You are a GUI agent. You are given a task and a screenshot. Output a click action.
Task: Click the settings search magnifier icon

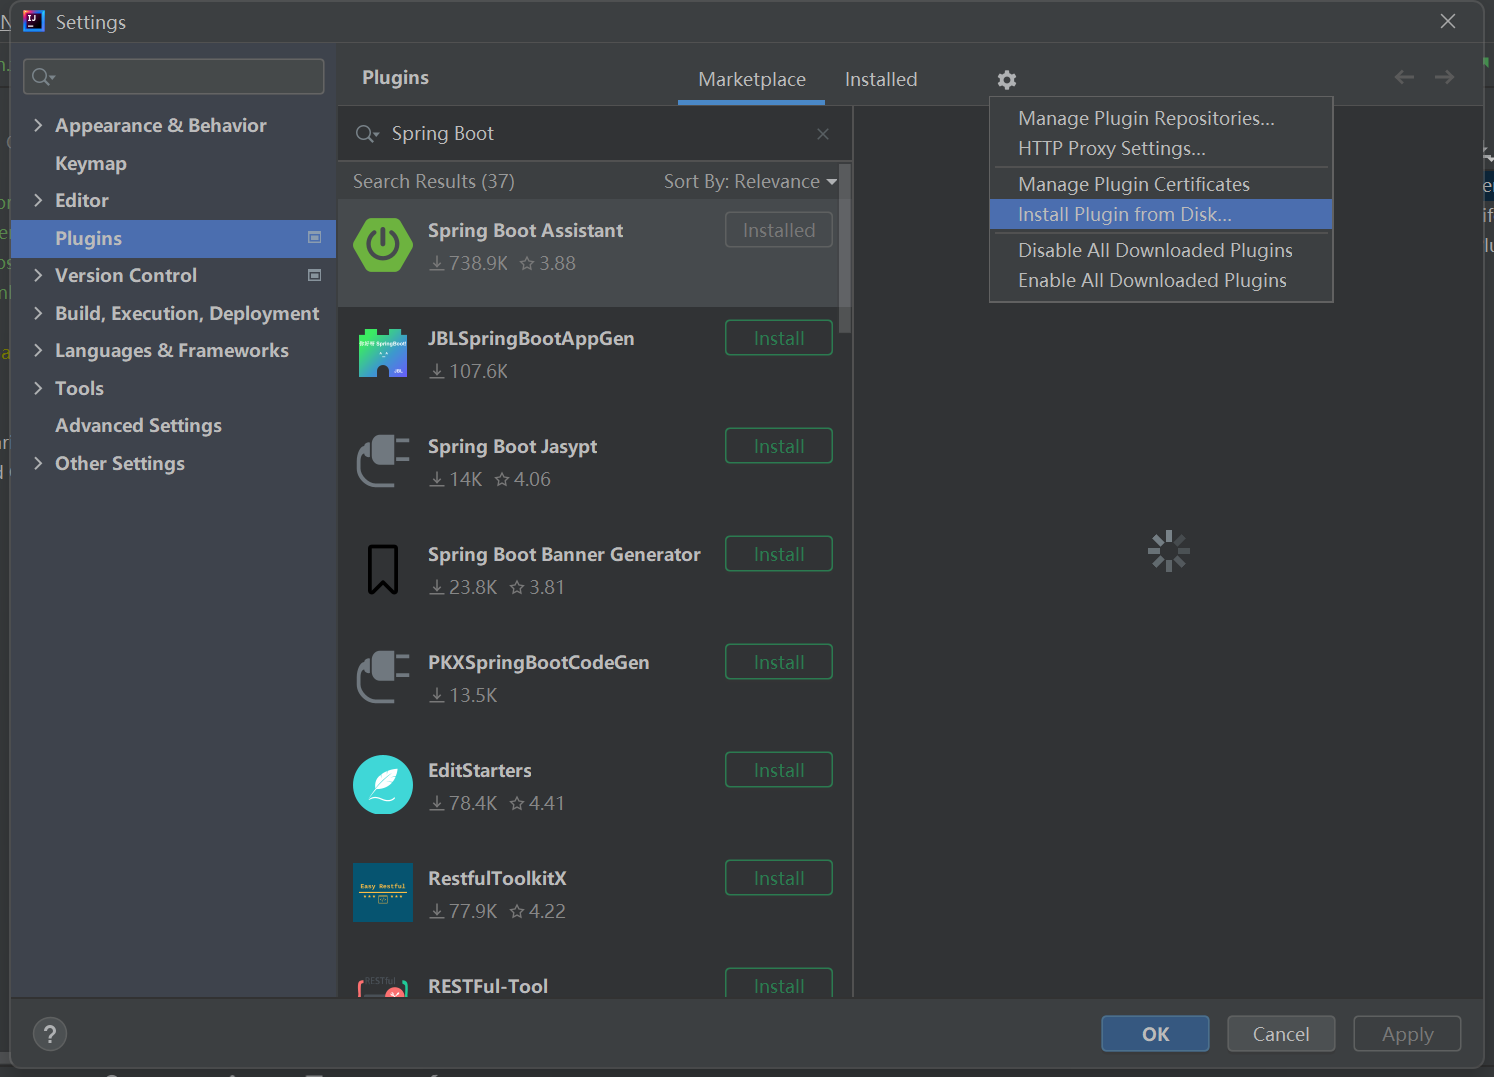click(x=43, y=76)
